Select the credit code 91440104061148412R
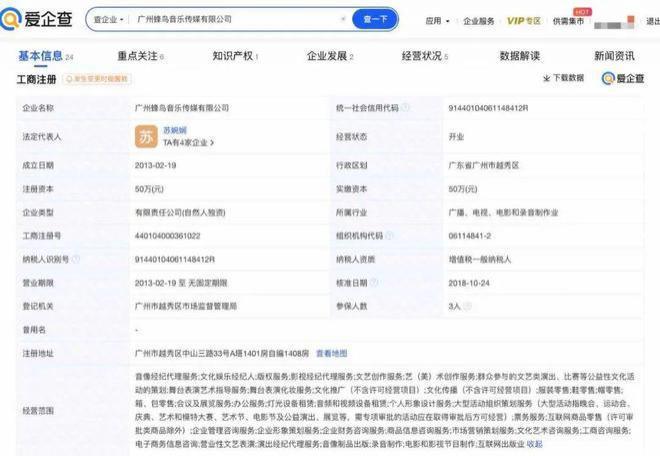 tap(488, 108)
